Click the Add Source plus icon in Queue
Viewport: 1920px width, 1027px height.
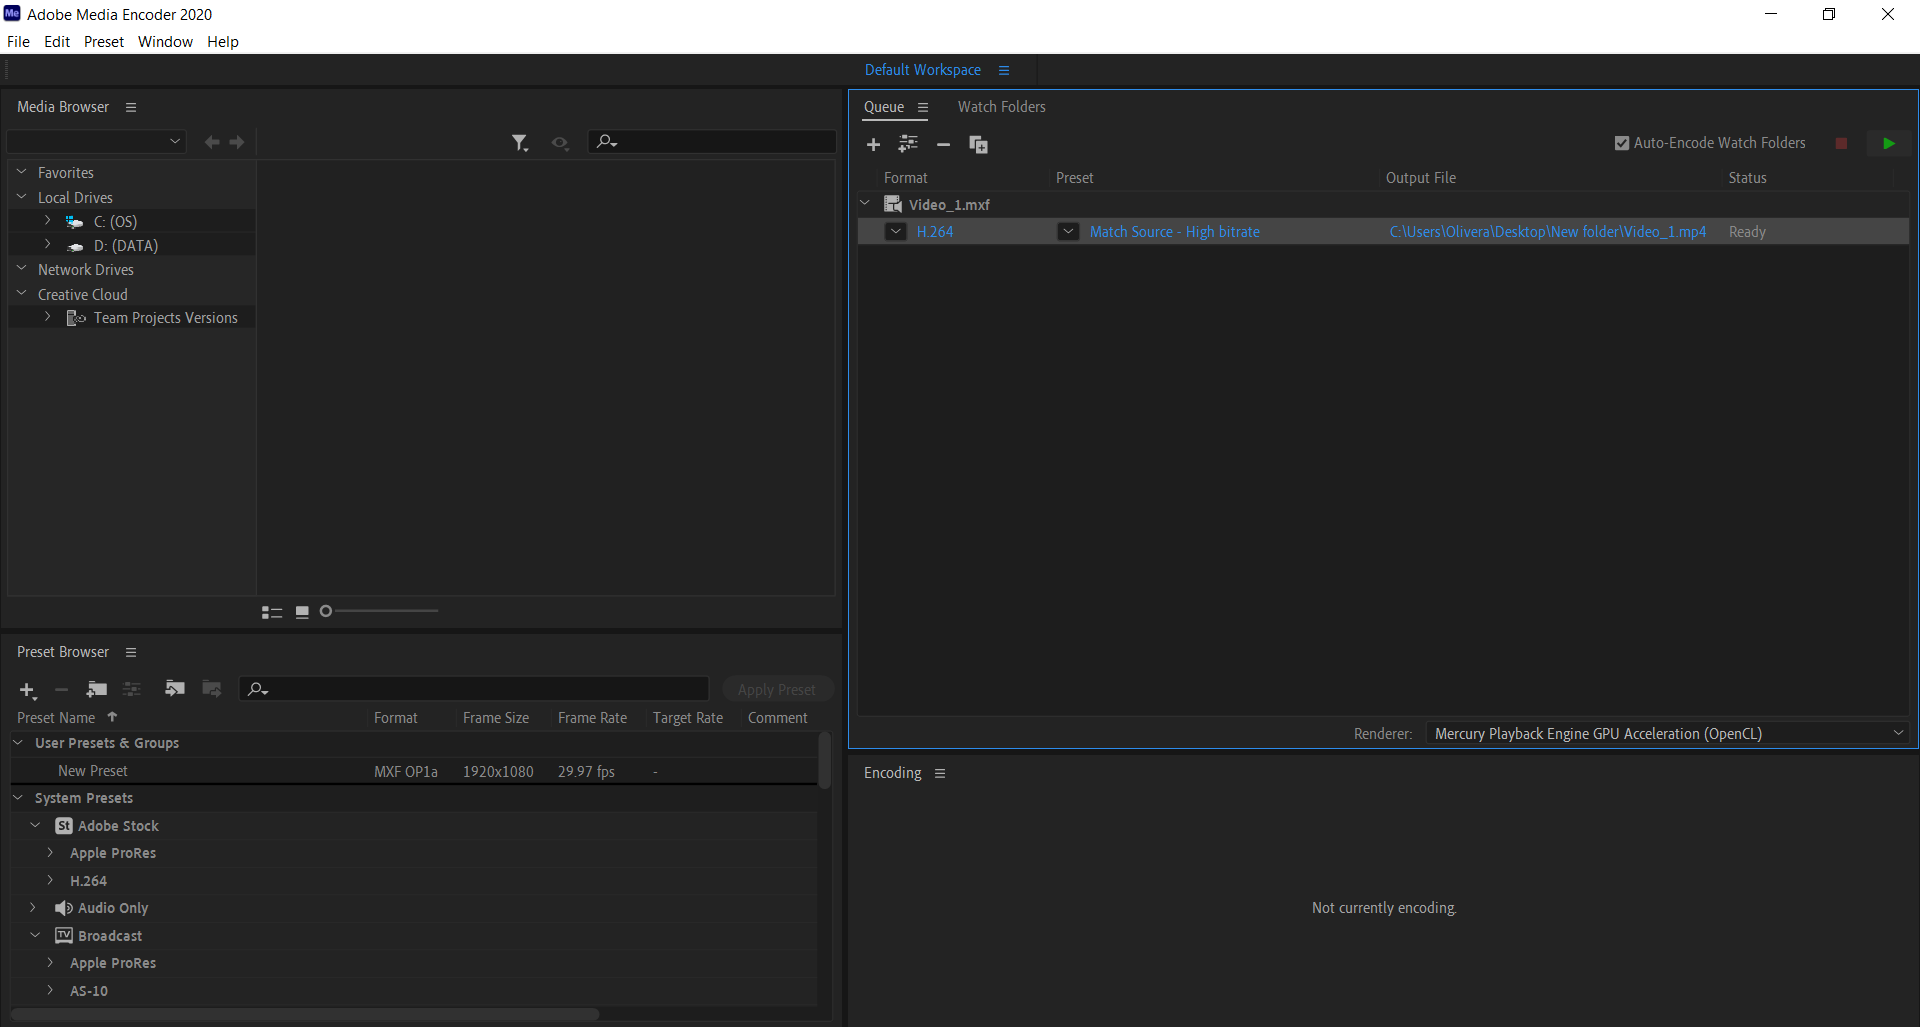(x=873, y=145)
